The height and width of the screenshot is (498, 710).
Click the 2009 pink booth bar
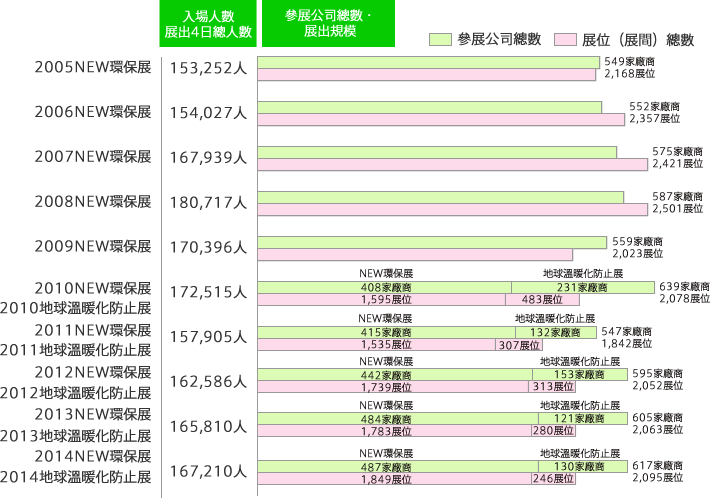415,254
